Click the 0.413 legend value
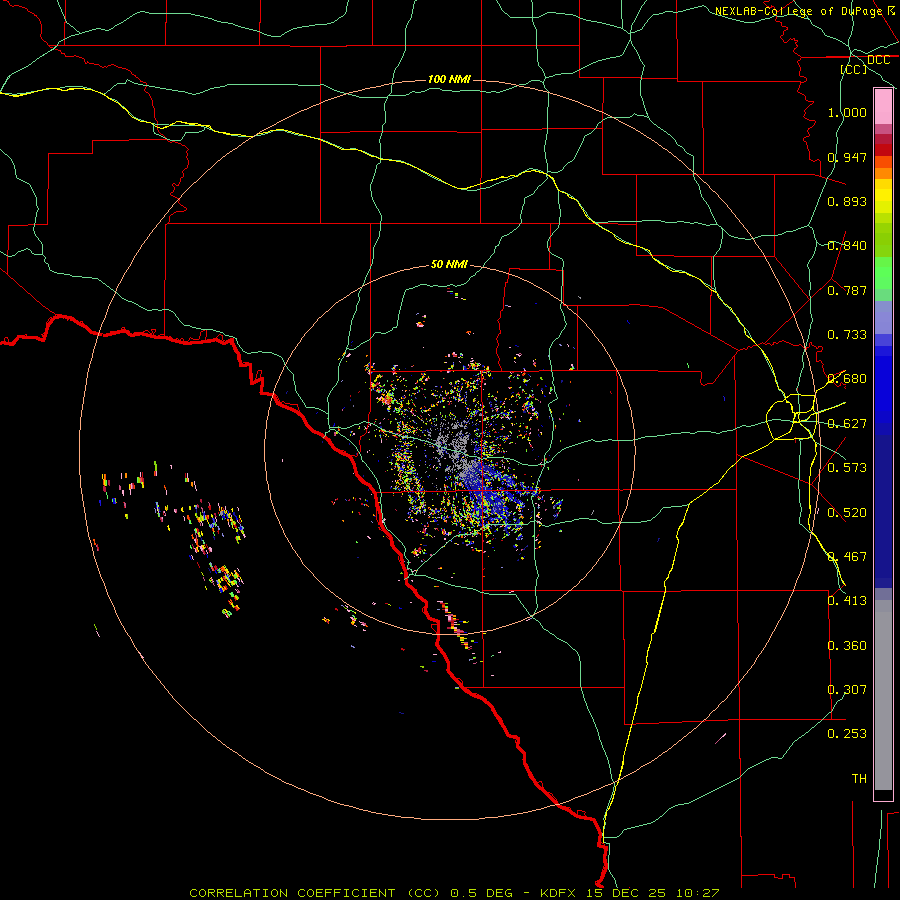Image resolution: width=900 pixels, height=900 pixels. pyautogui.click(x=847, y=601)
